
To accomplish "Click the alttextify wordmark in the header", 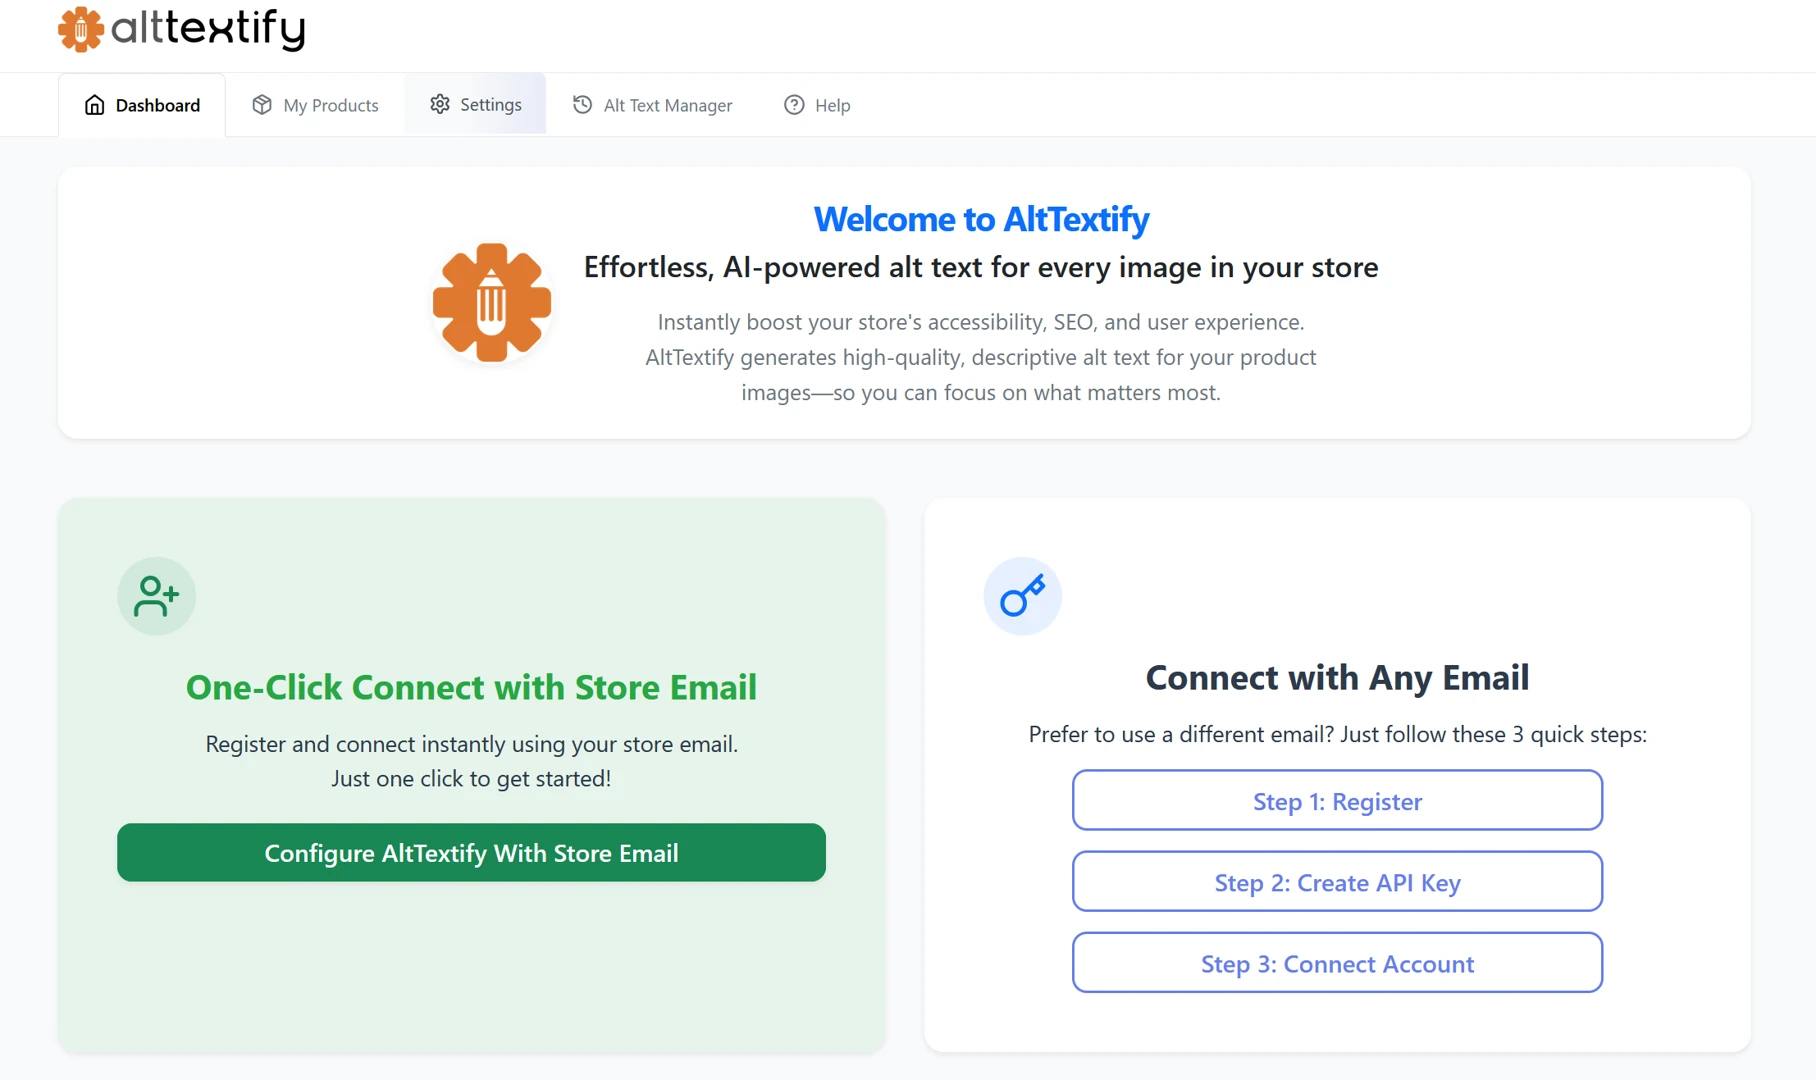I will coord(207,30).
